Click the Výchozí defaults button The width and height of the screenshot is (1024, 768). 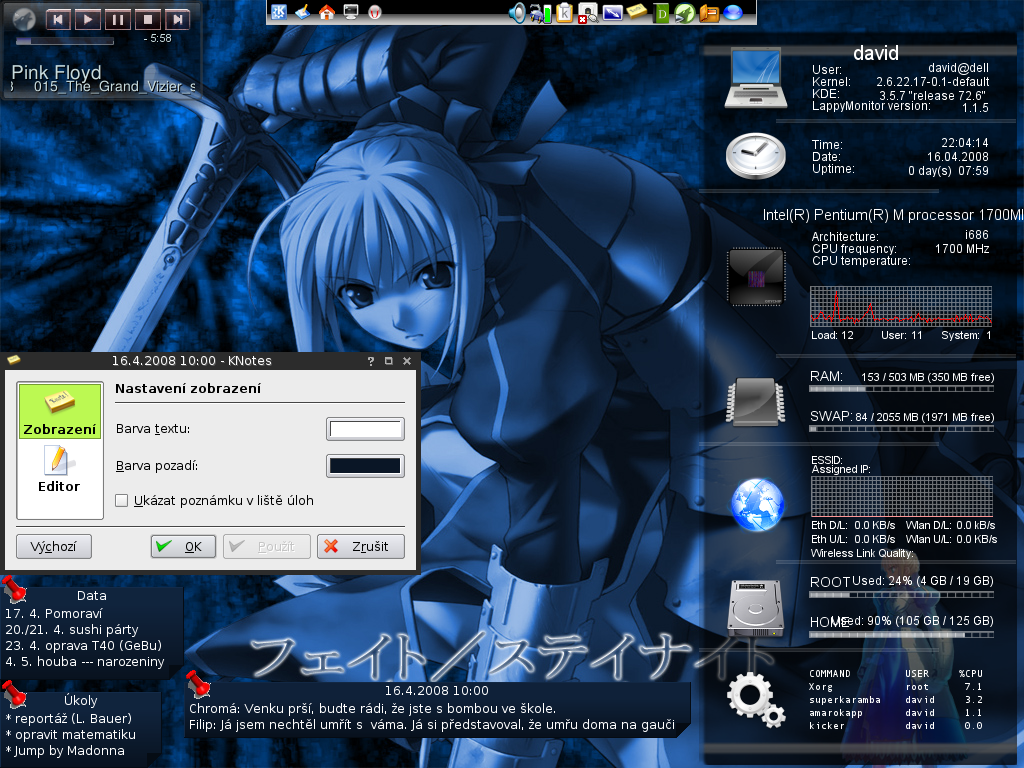tap(54, 547)
